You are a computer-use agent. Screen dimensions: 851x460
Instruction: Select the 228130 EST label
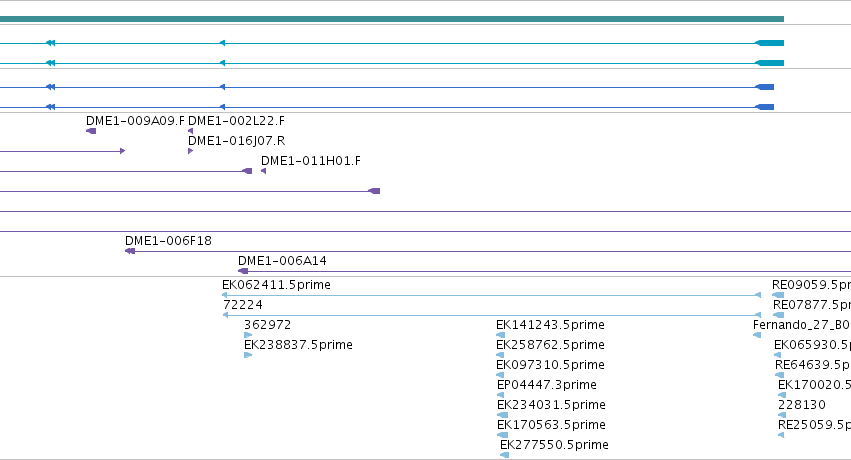coord(802,405)
